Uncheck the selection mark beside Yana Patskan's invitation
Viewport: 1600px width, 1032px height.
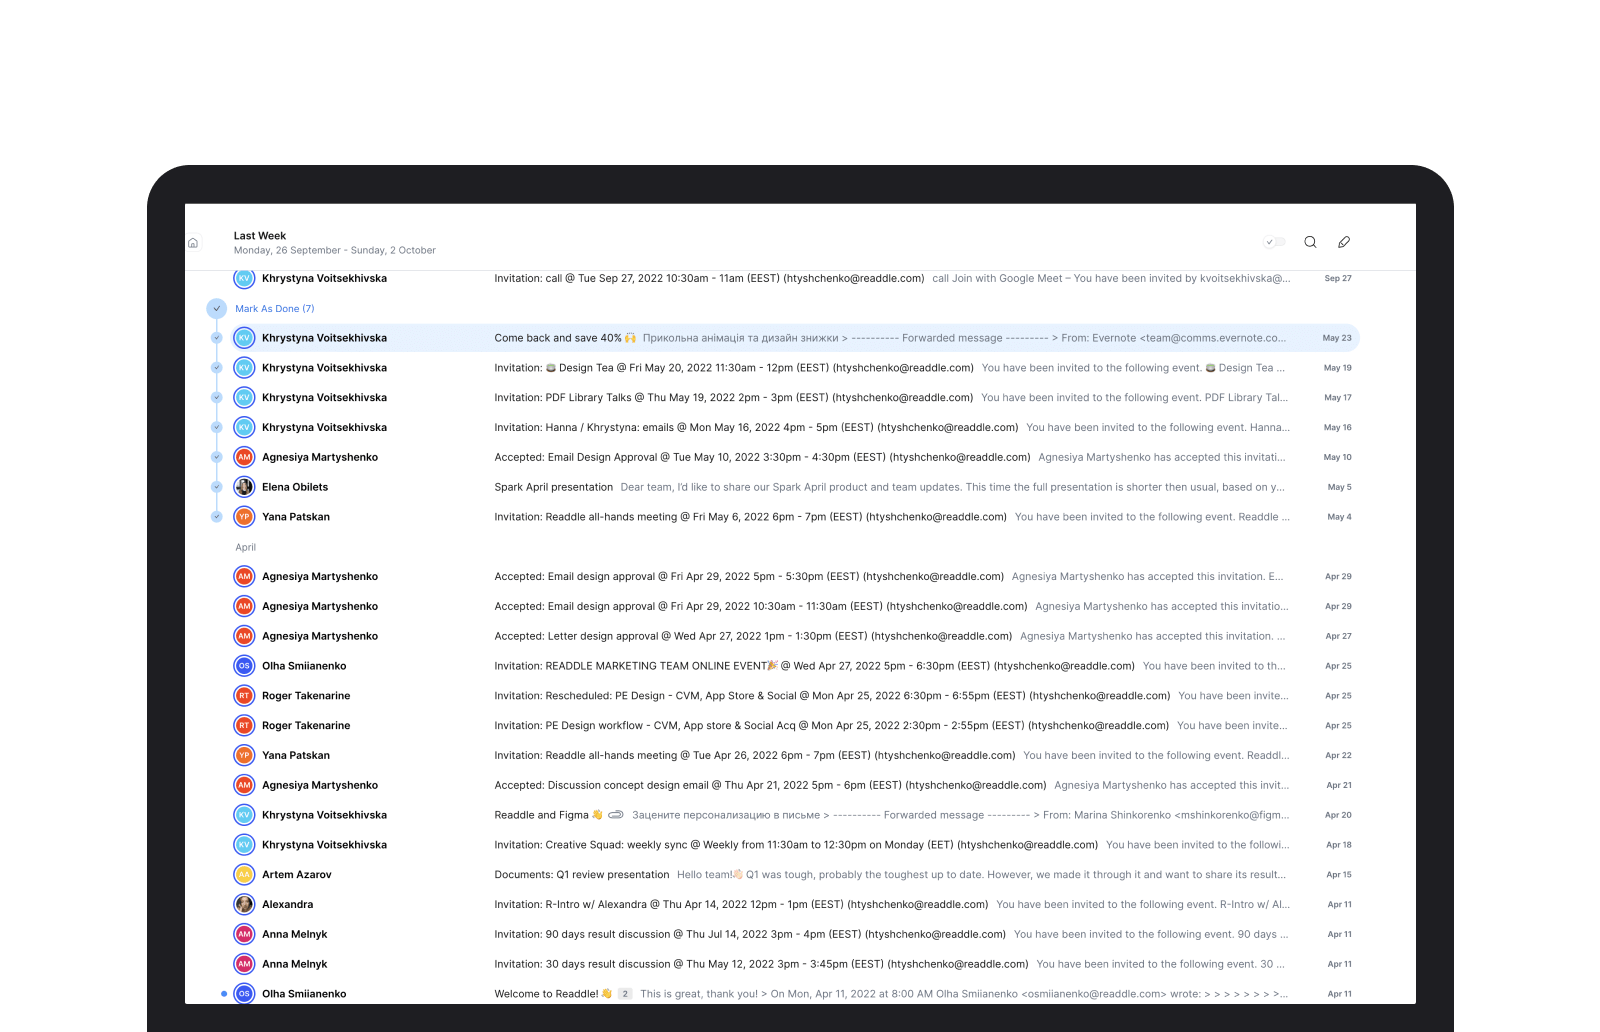tap(217, 517)
